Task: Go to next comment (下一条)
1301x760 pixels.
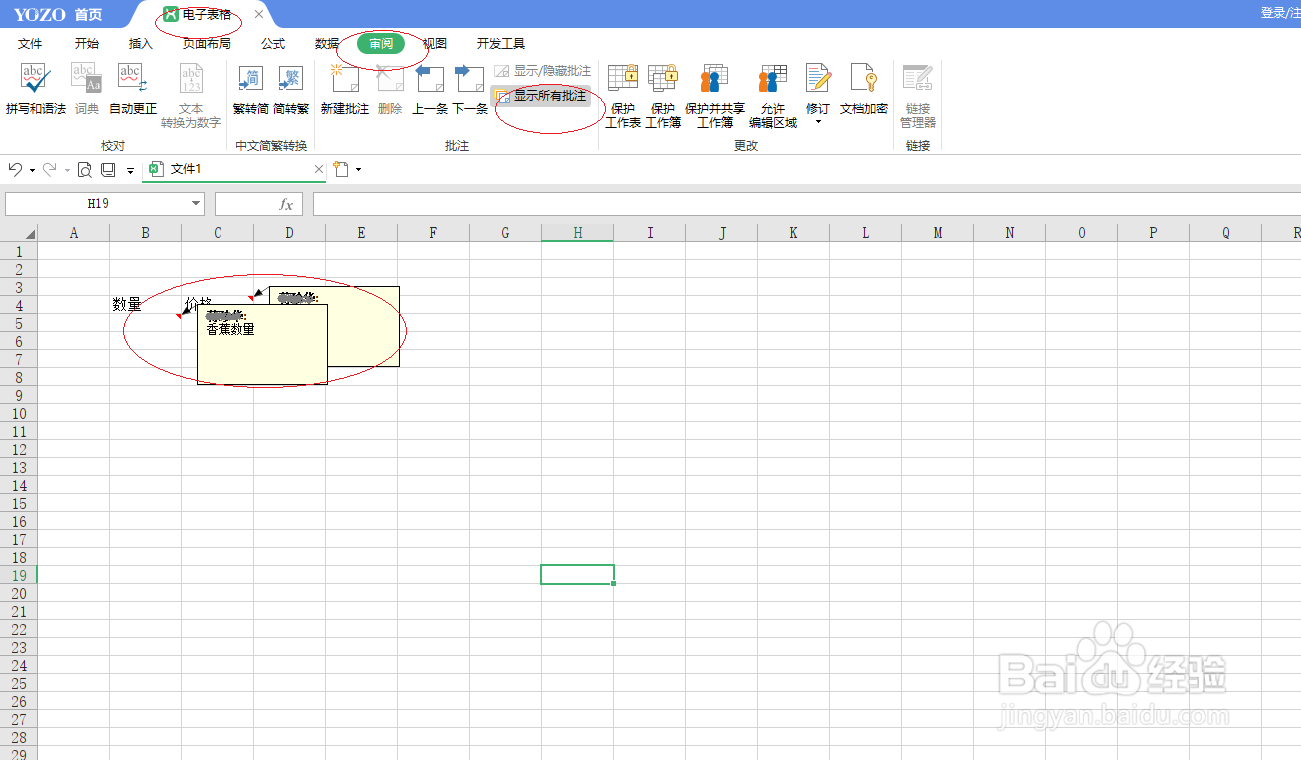Action: pos(470,89)
